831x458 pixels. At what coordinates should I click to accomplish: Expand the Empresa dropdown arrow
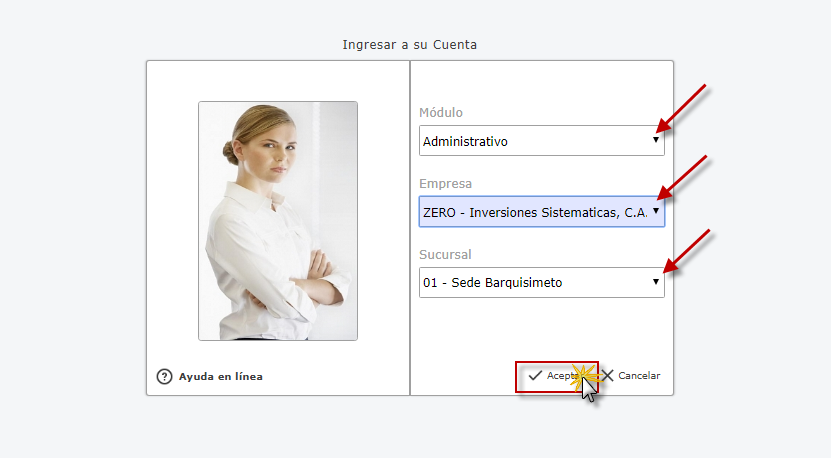[656, 211]
